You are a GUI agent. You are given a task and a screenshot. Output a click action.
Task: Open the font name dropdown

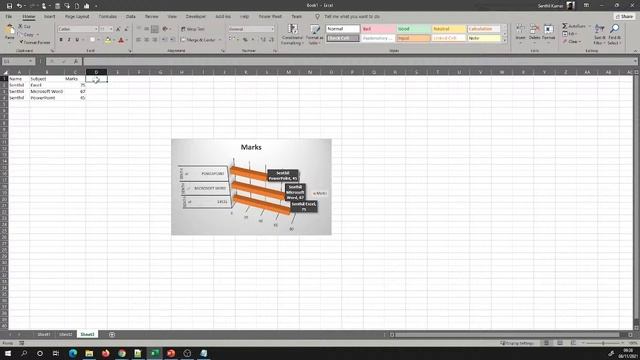[96, 29]
